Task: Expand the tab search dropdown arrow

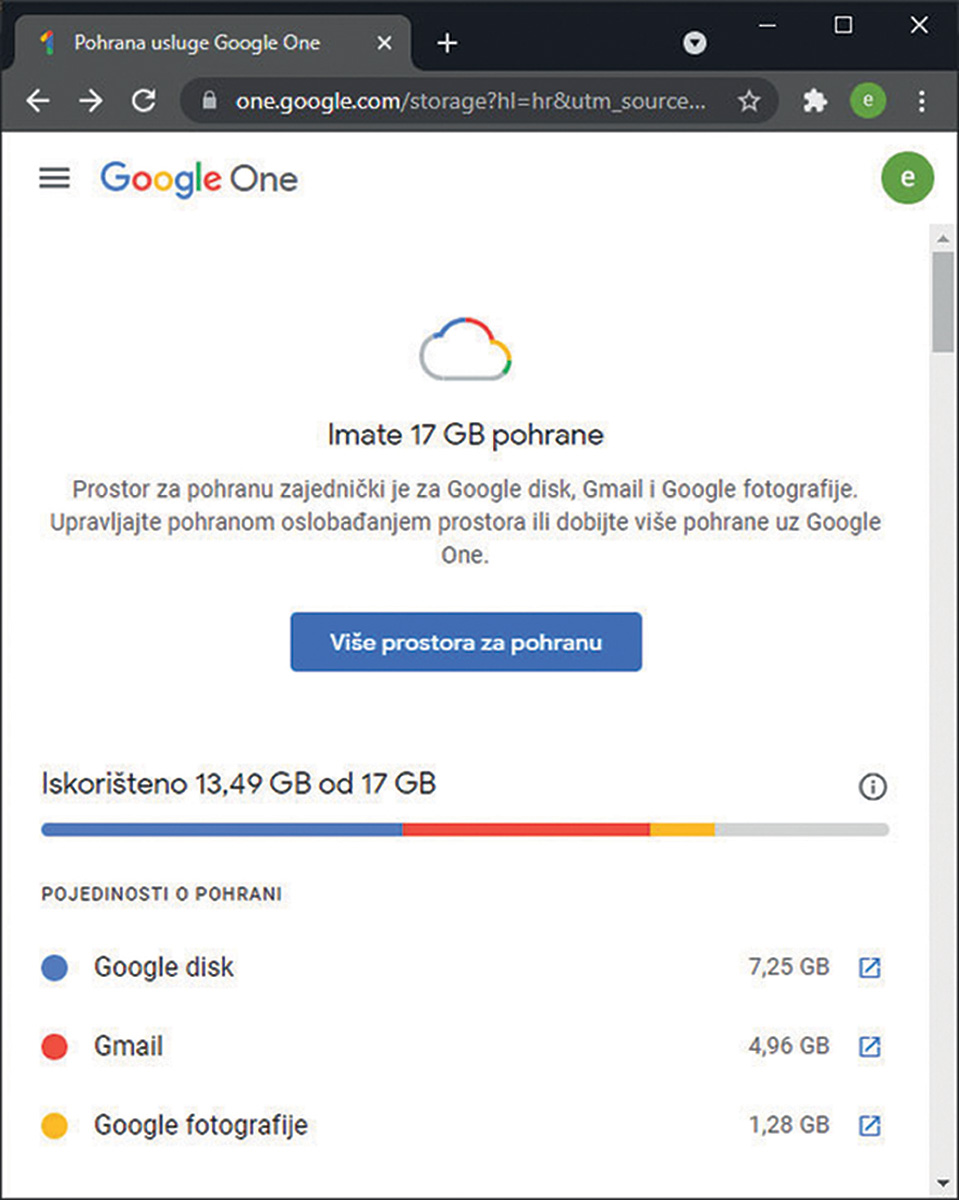Action: click(x=695, y=43)
